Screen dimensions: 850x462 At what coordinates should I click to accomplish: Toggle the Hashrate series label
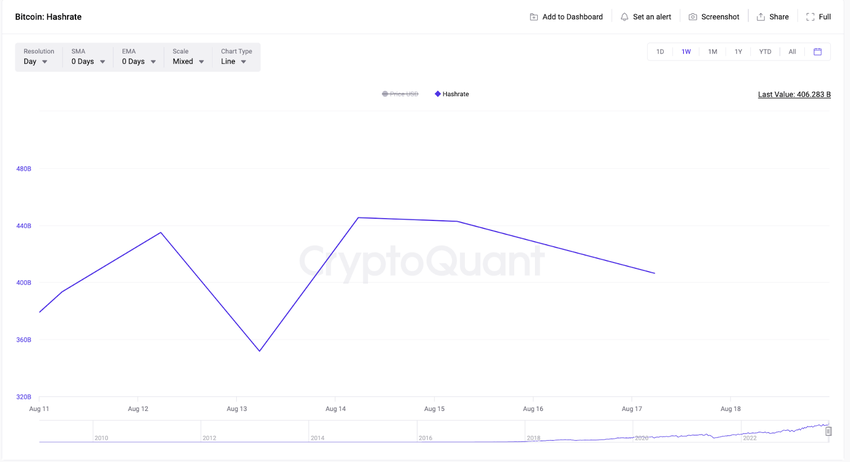click(x=455, y=94)
